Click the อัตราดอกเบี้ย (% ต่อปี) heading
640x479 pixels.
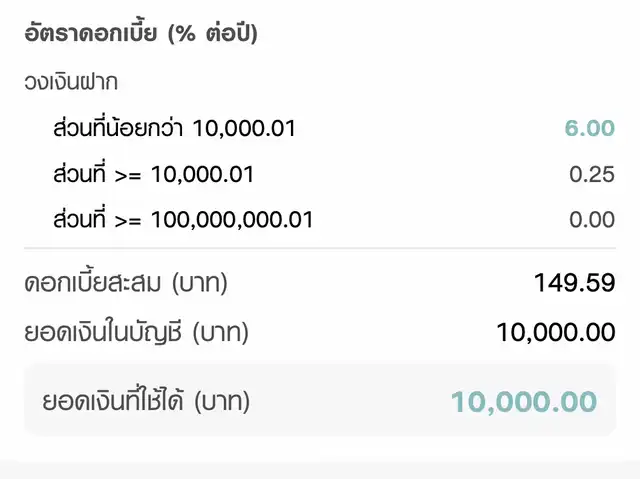point(141,33)
